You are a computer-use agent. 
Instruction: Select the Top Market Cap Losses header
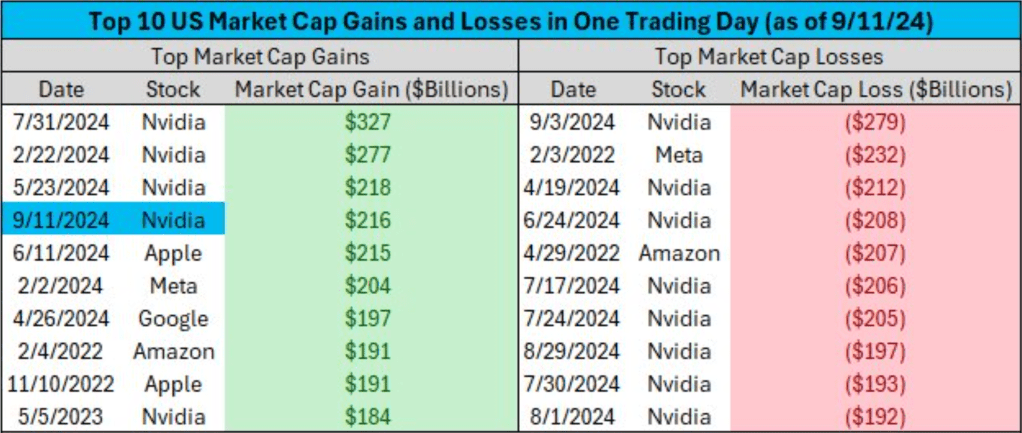pos(770,56)
